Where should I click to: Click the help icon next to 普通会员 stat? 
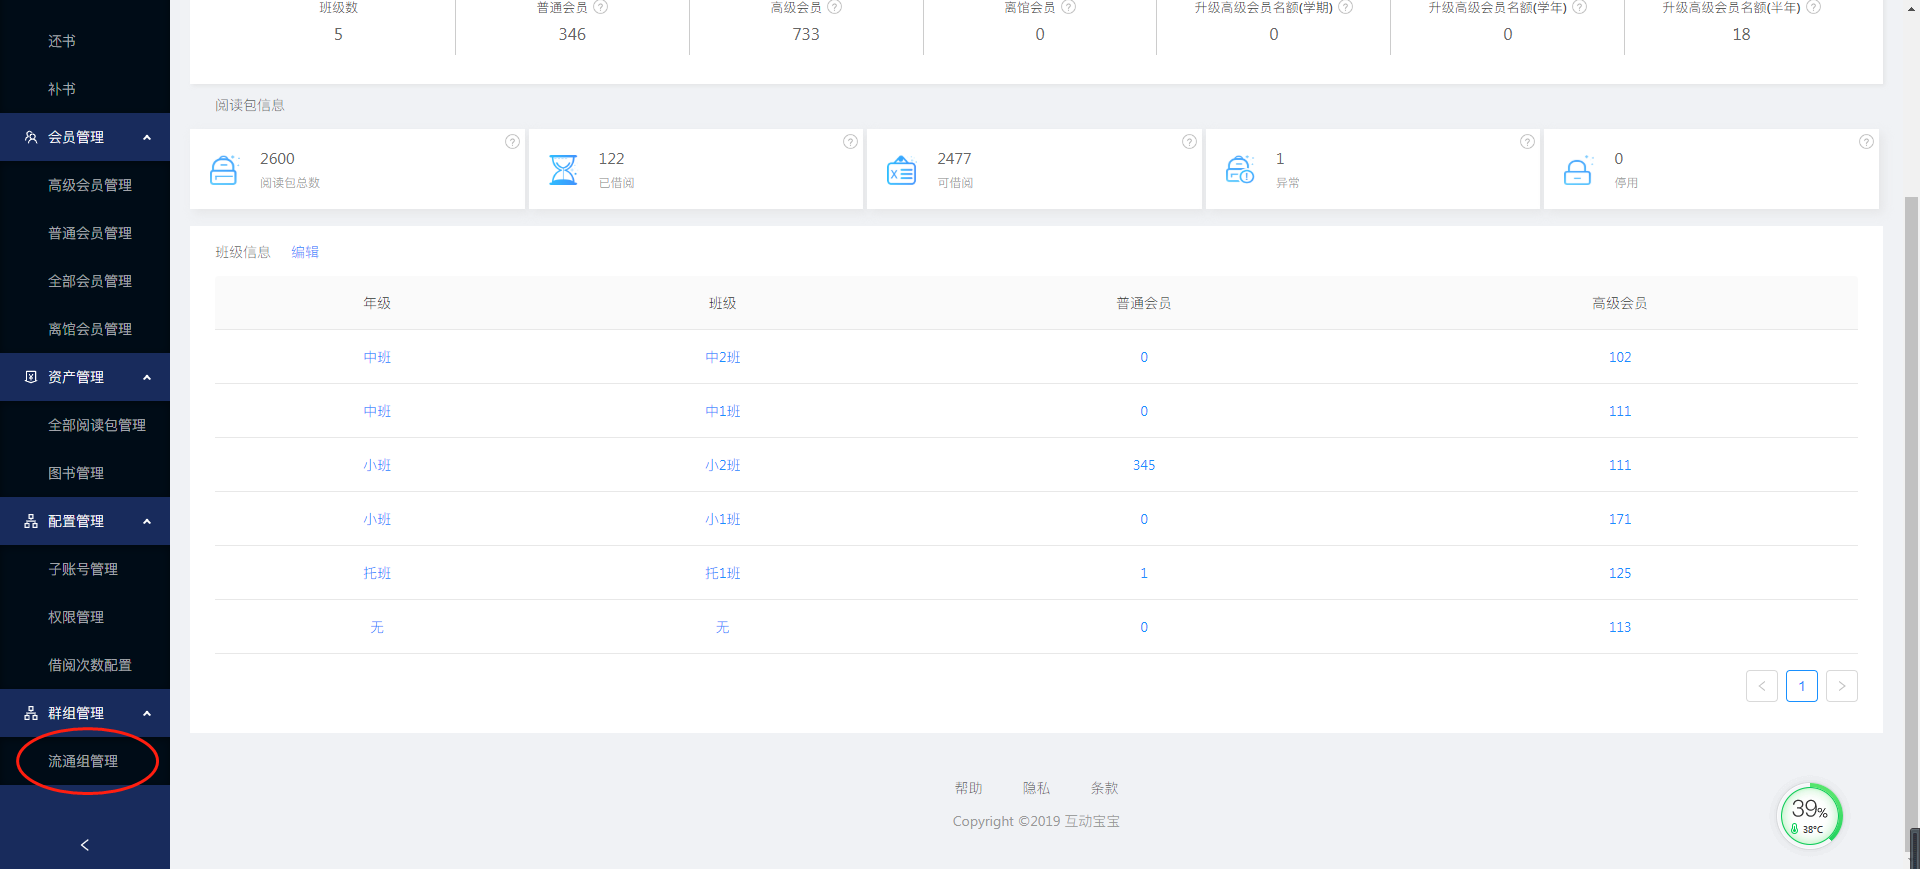(x=601, y=7)
